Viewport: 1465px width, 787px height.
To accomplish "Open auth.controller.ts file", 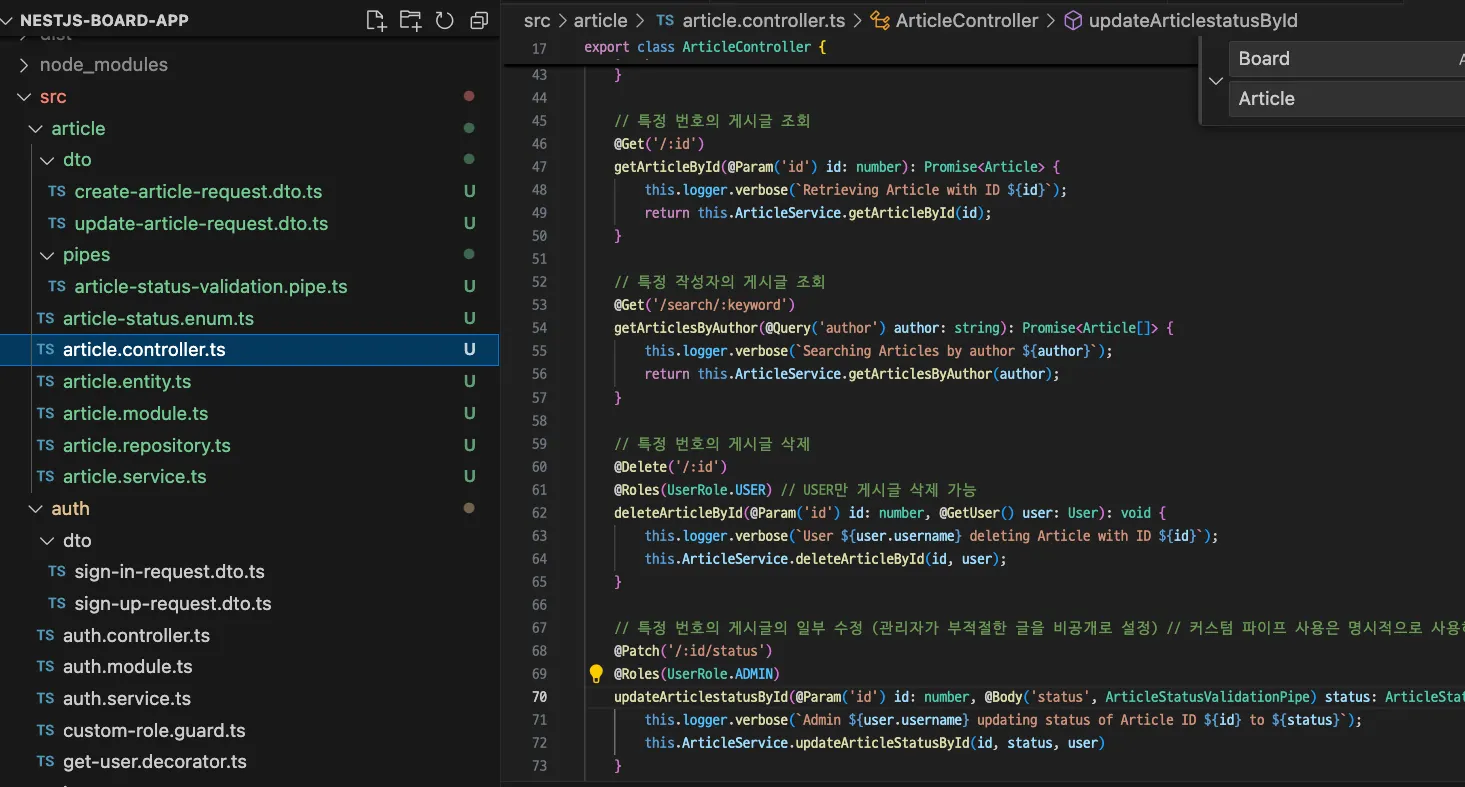I will pos(136,636).
